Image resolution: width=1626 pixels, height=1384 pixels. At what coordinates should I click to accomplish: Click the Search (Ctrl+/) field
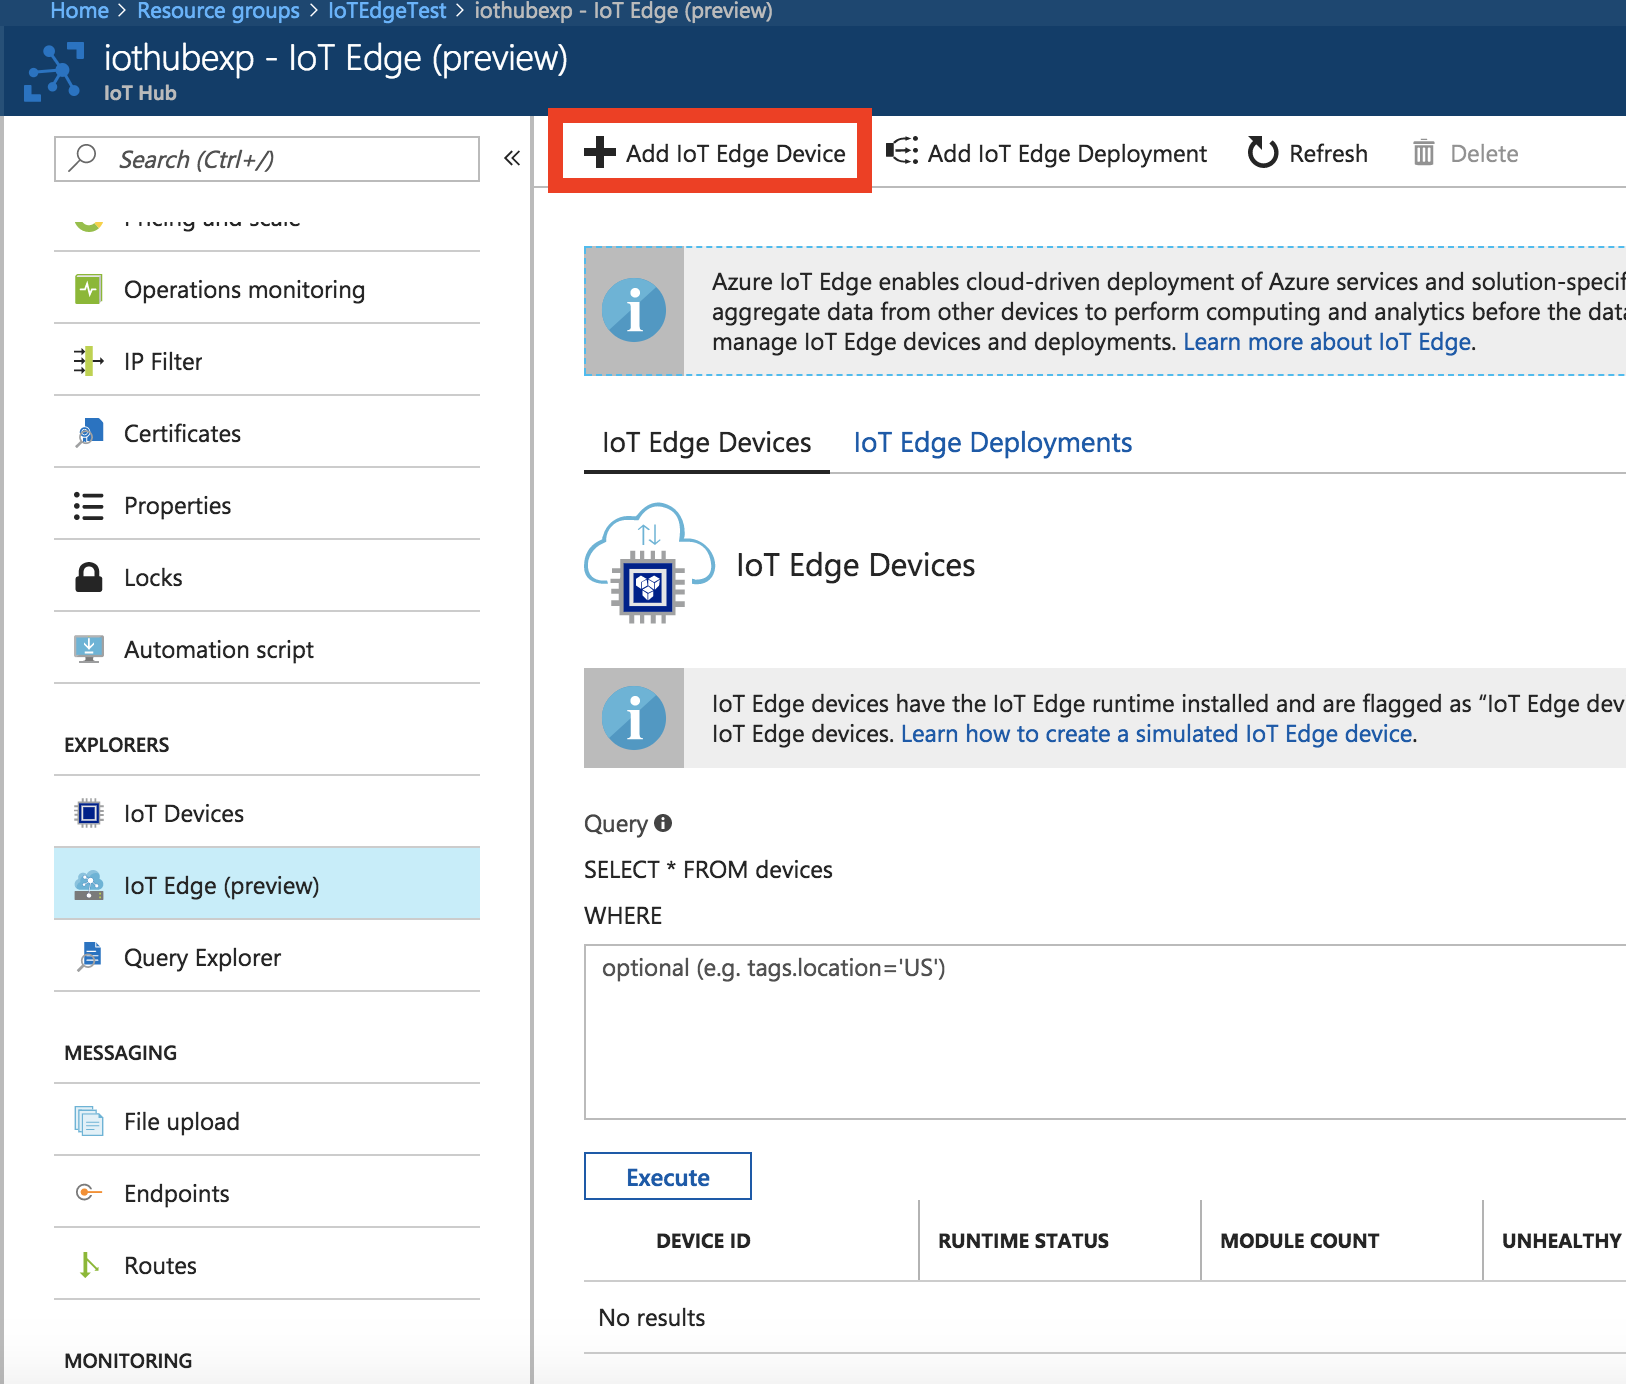click(x=267, y=159)
